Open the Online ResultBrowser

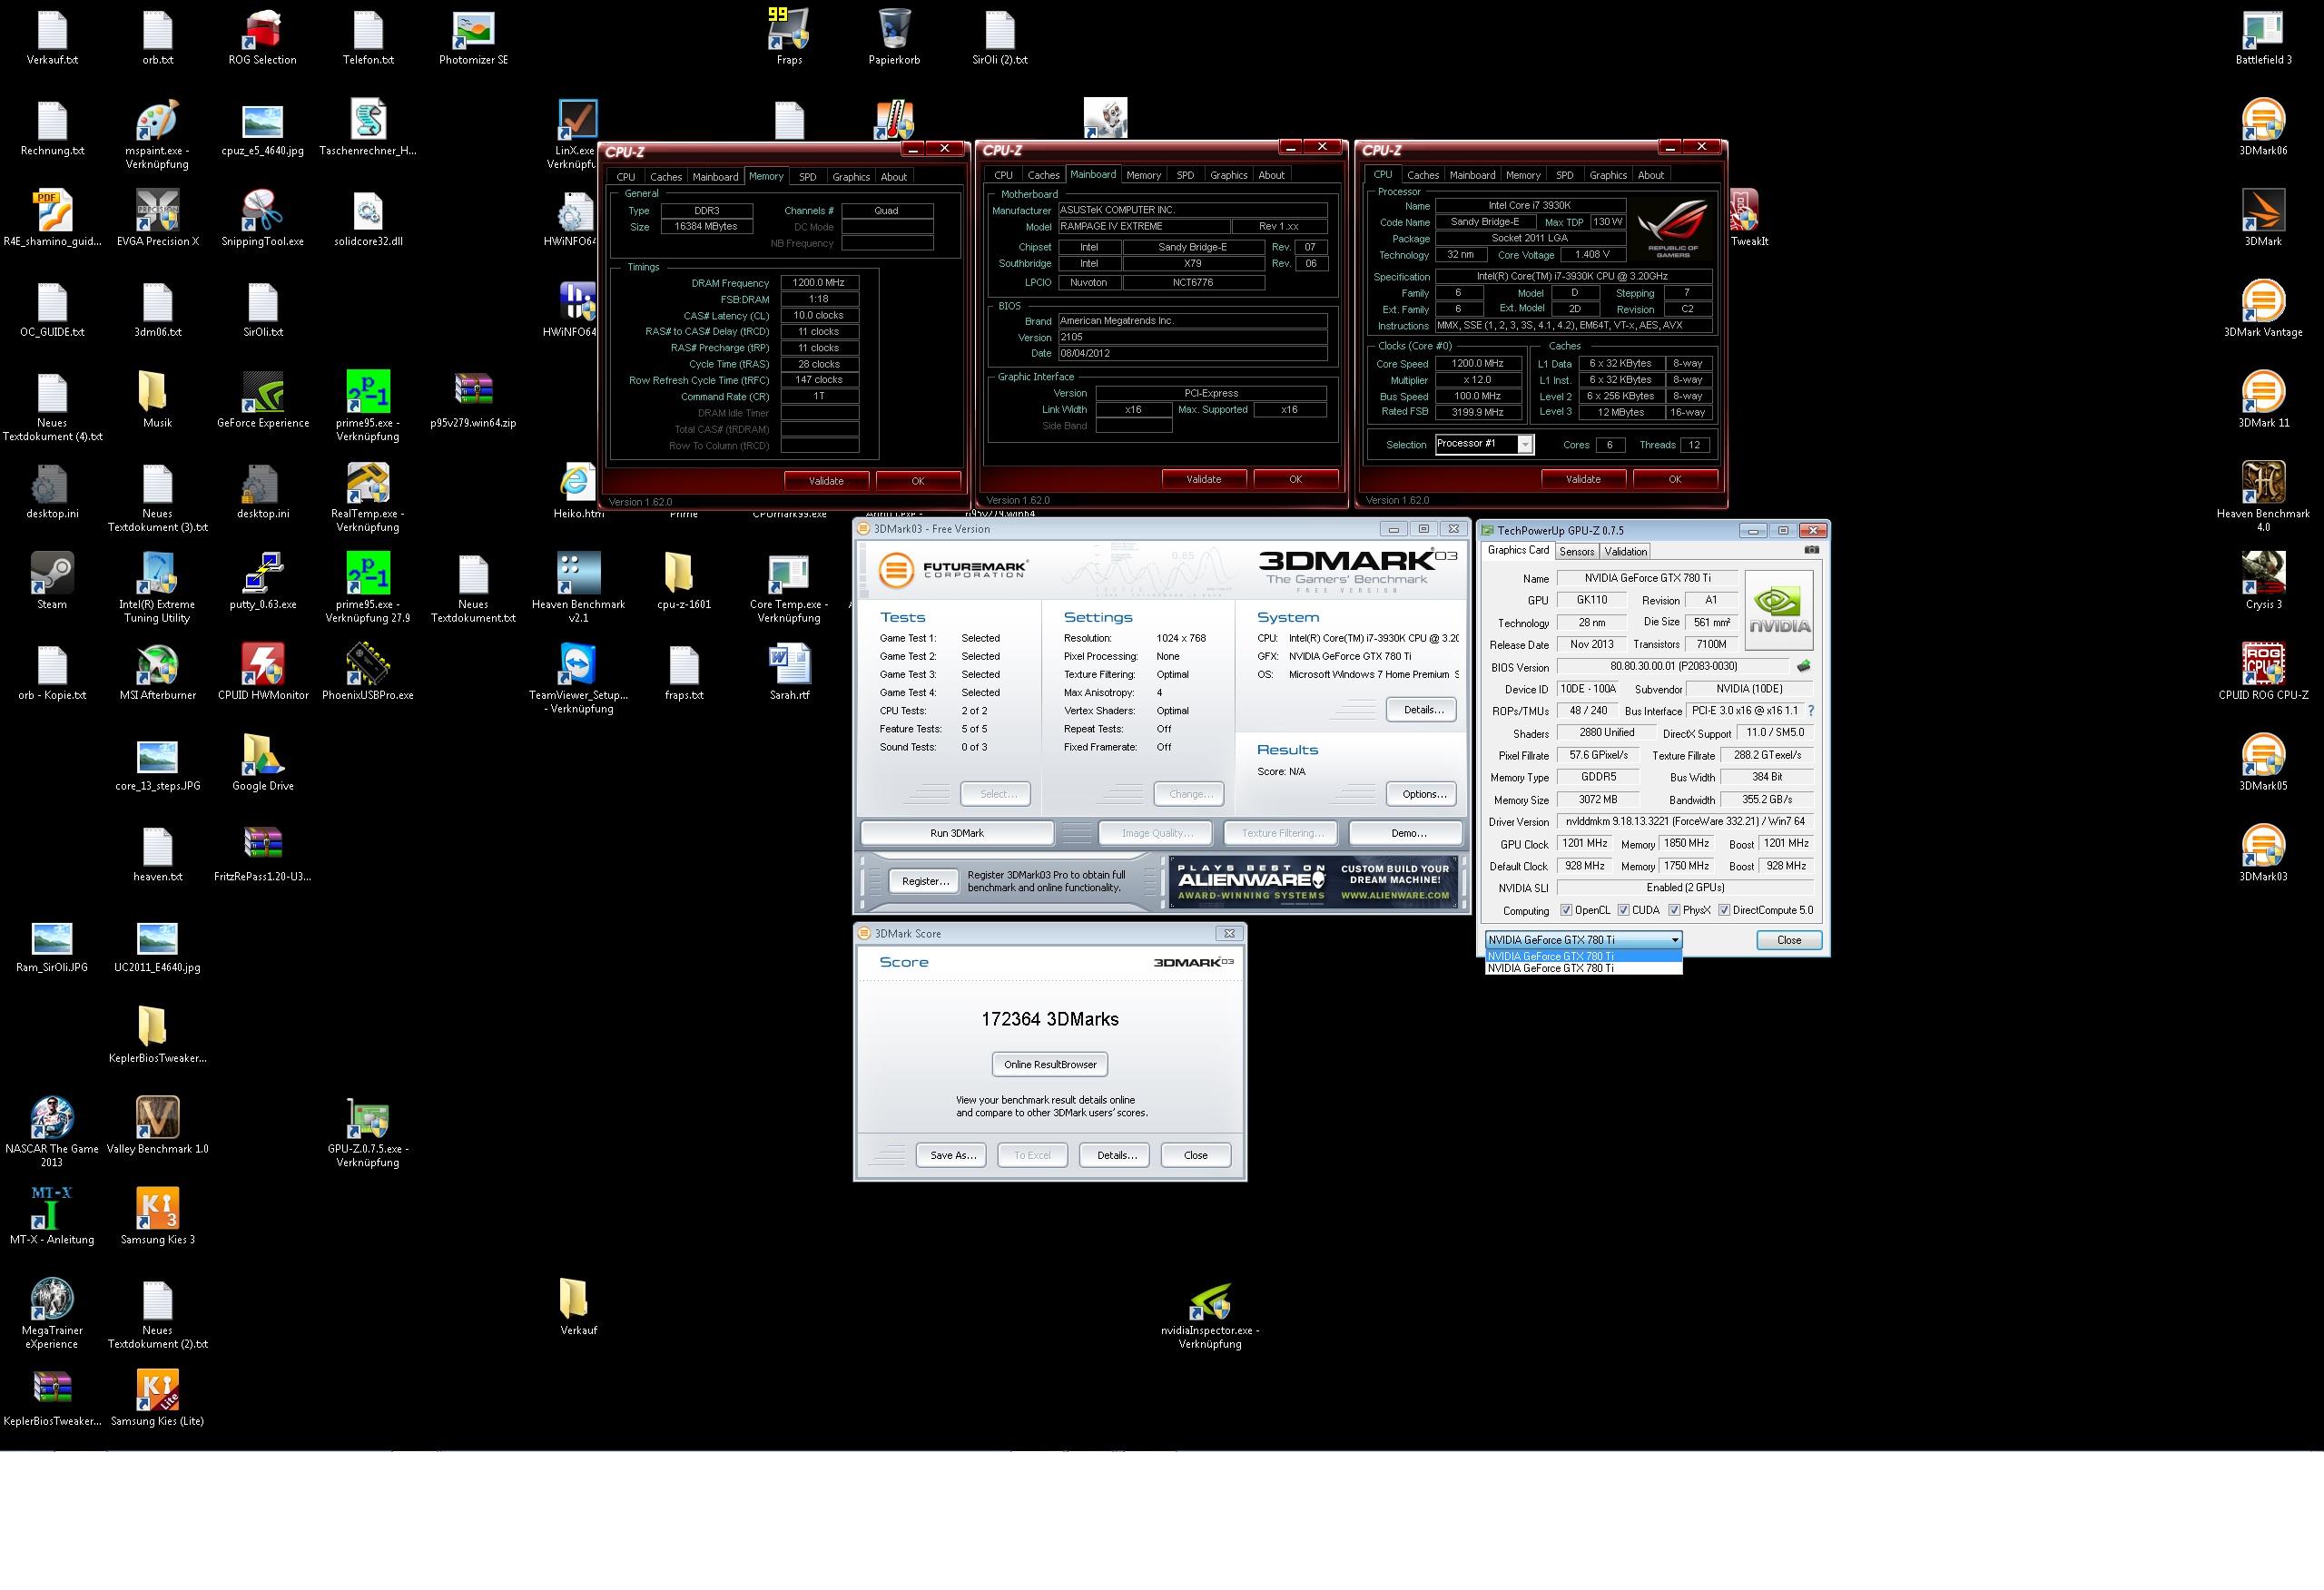click(x=1050, y=1064)
